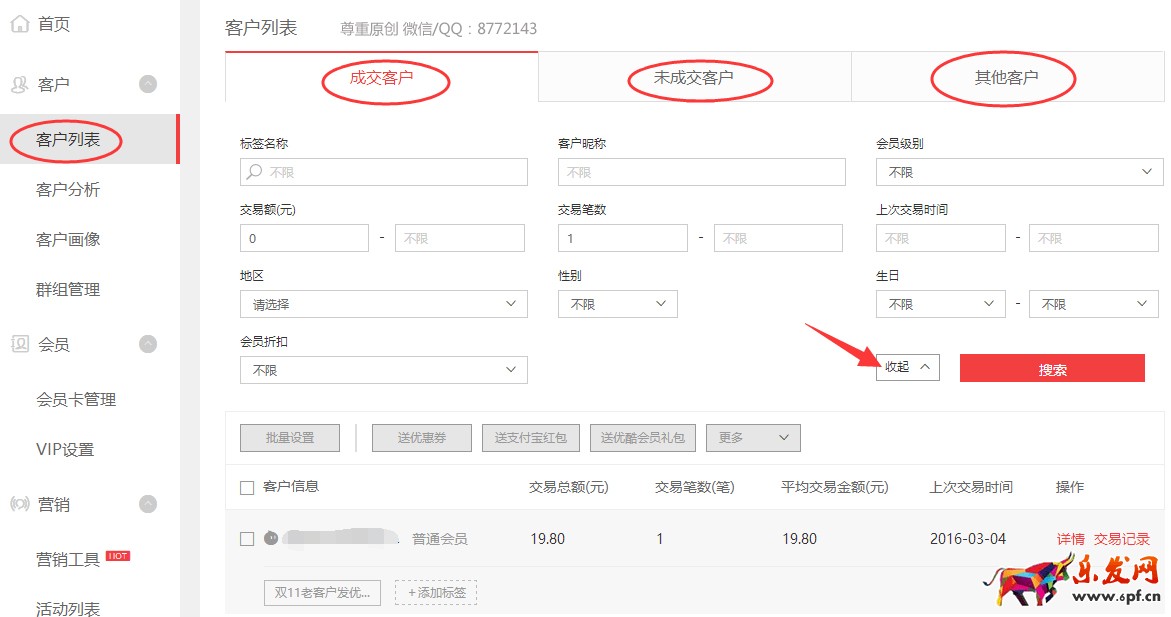This screenshot has width=1171, height=617.
Task: Open 详情 link for the customer
Action: click(1070, 539)
